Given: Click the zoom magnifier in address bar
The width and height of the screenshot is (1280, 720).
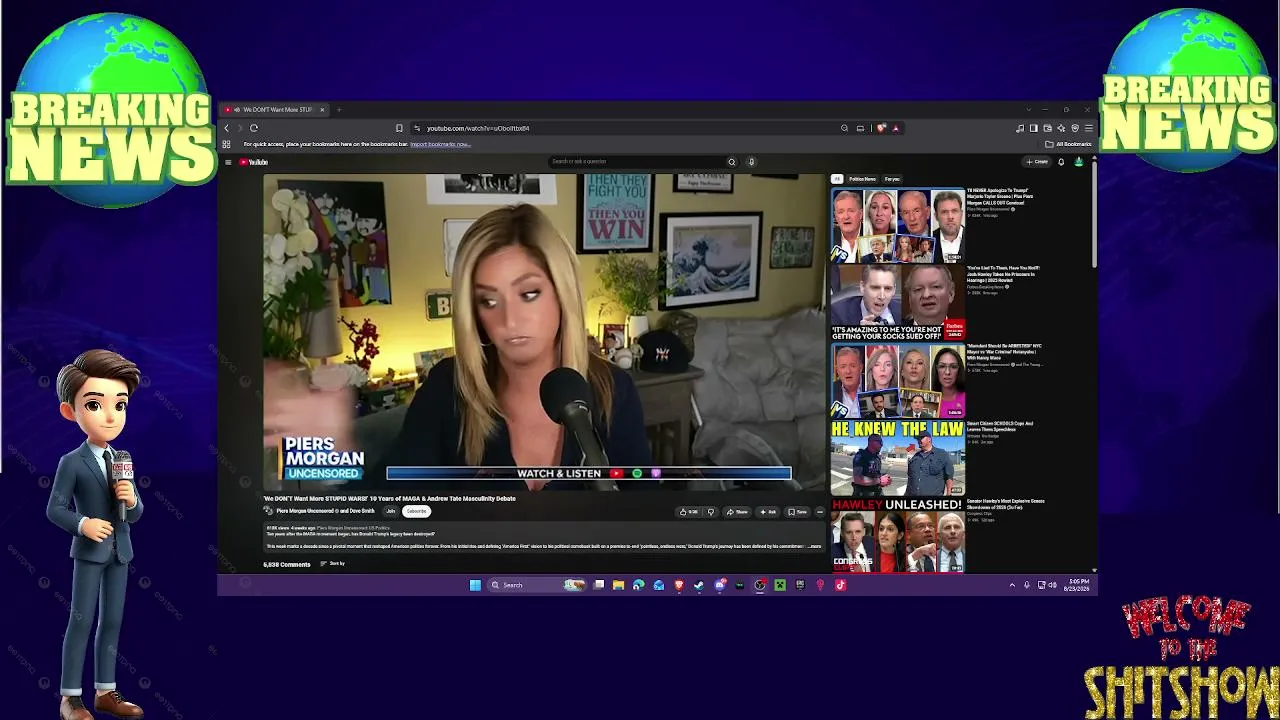Looking at the screenshot, I should [x=844, y=128].
